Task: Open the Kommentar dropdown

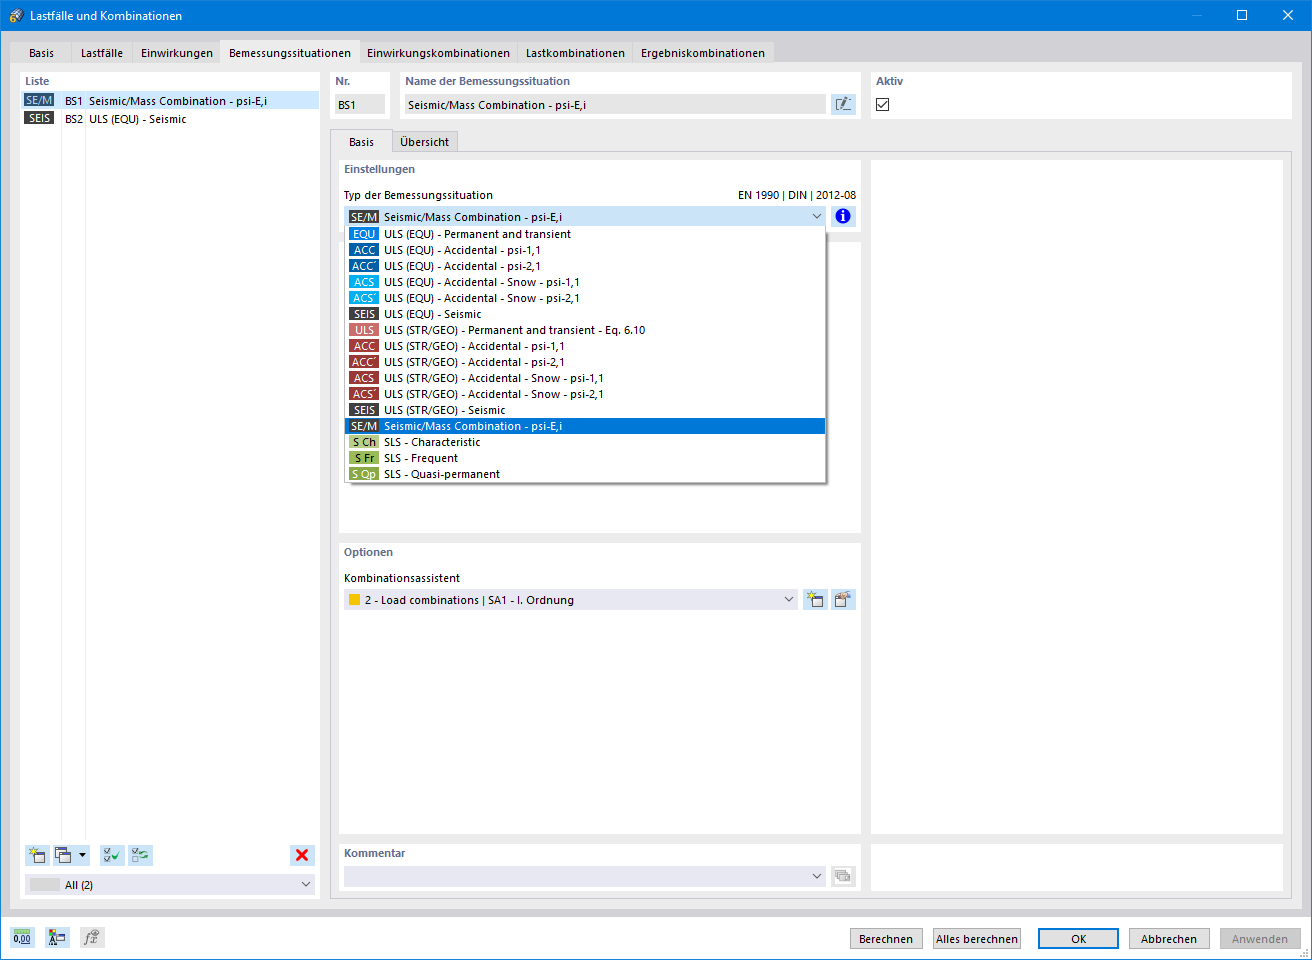Action: click(x=816, y=876)
